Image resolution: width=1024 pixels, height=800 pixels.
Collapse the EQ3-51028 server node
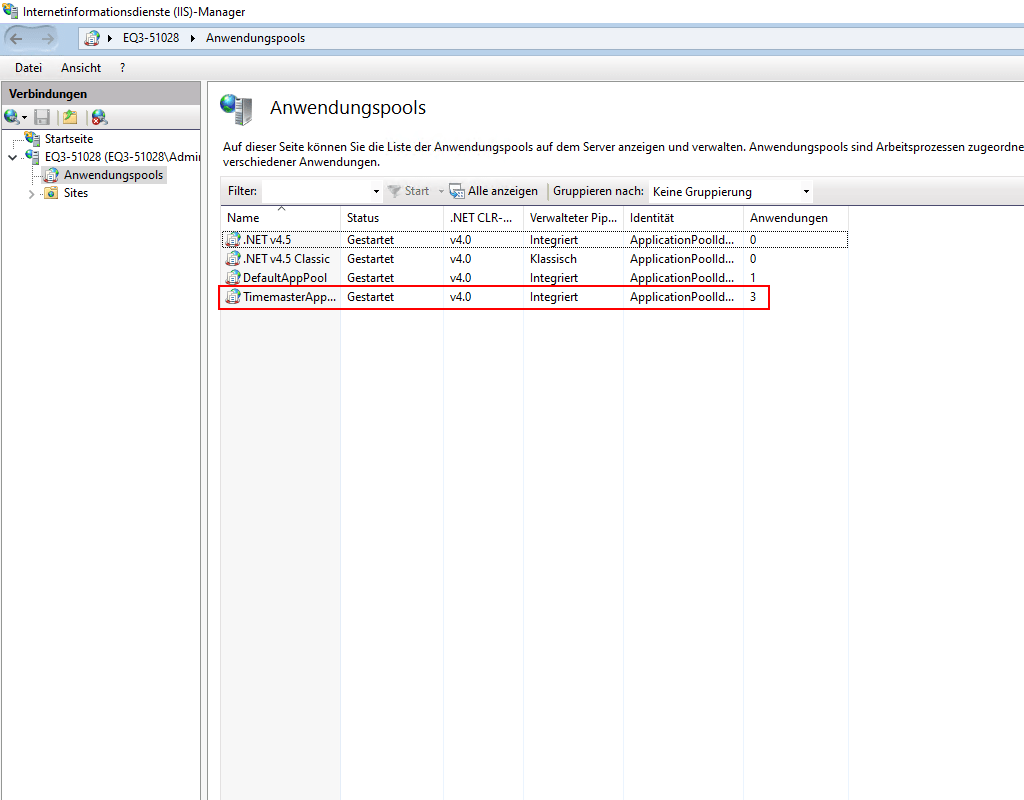(12, 157)
